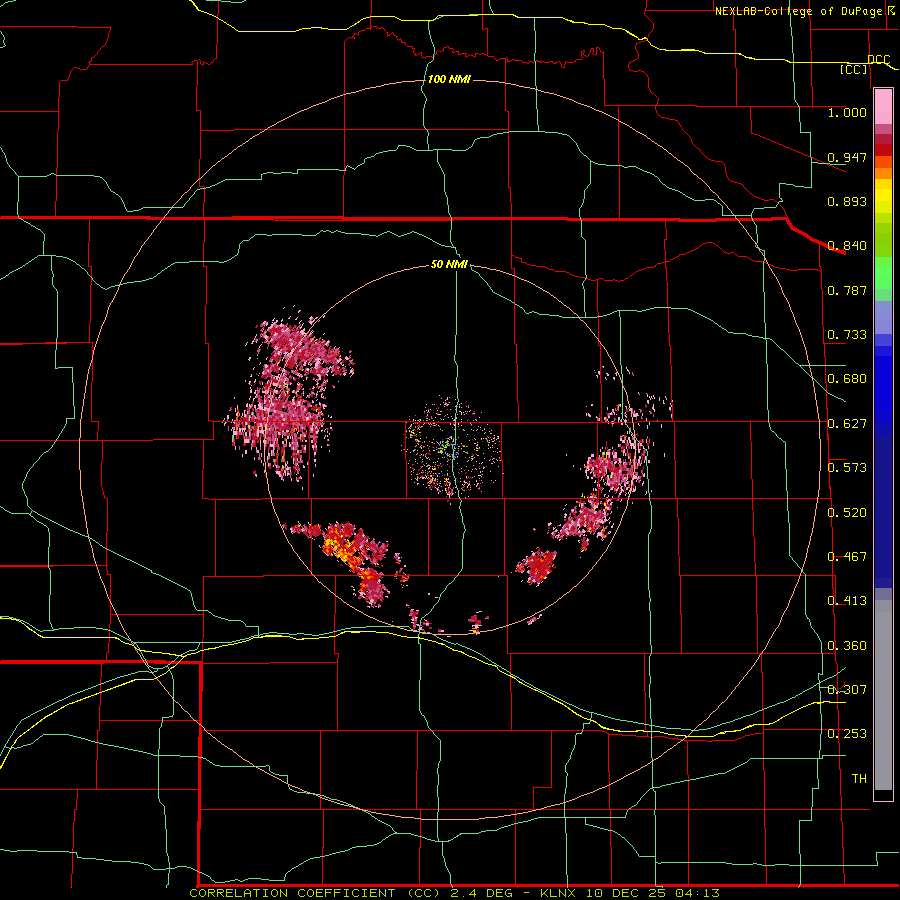This screenshot has width=900, height=900.
Task: Select the 0.520 legend value
Action: coord(847,513)
